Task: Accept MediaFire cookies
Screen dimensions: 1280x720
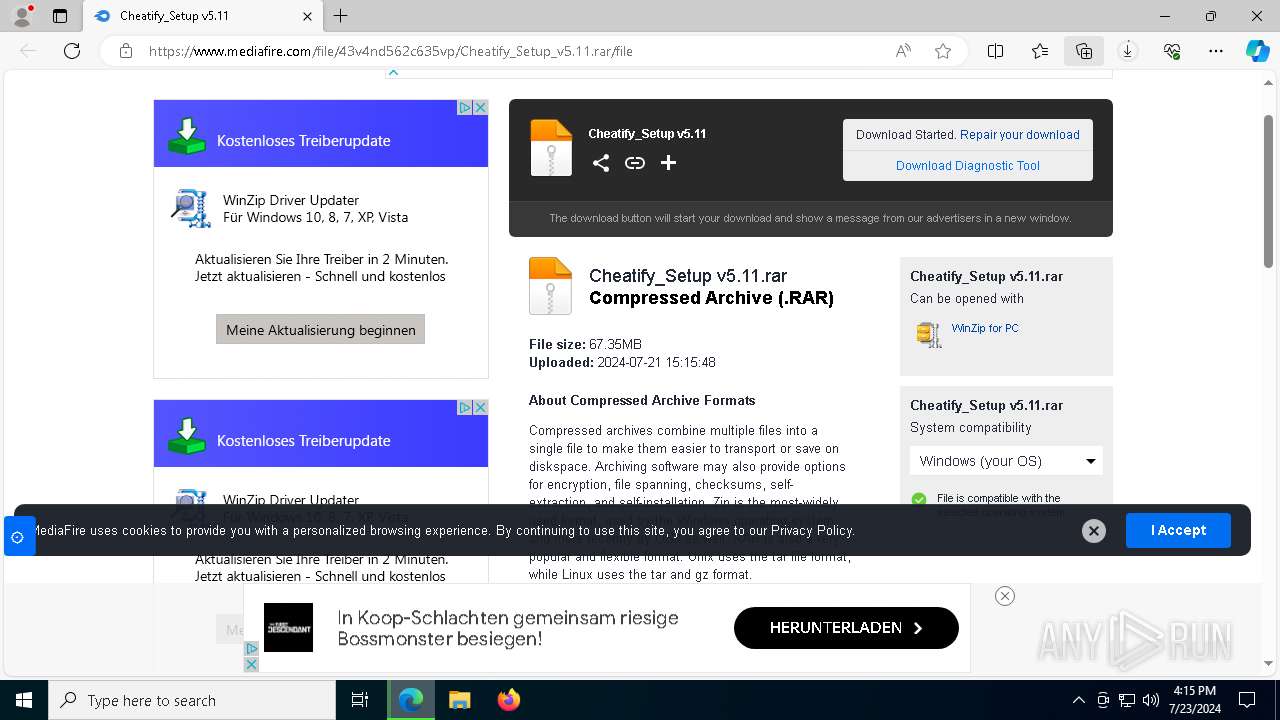Action: (x=1178, y=530)
